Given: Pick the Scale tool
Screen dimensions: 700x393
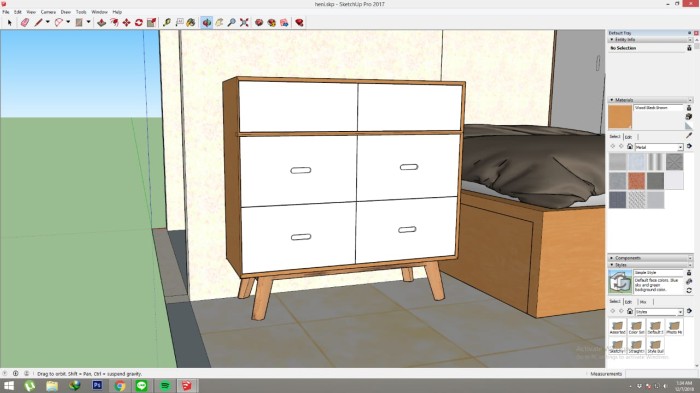Looking at the screenshot, I should 151,22.
